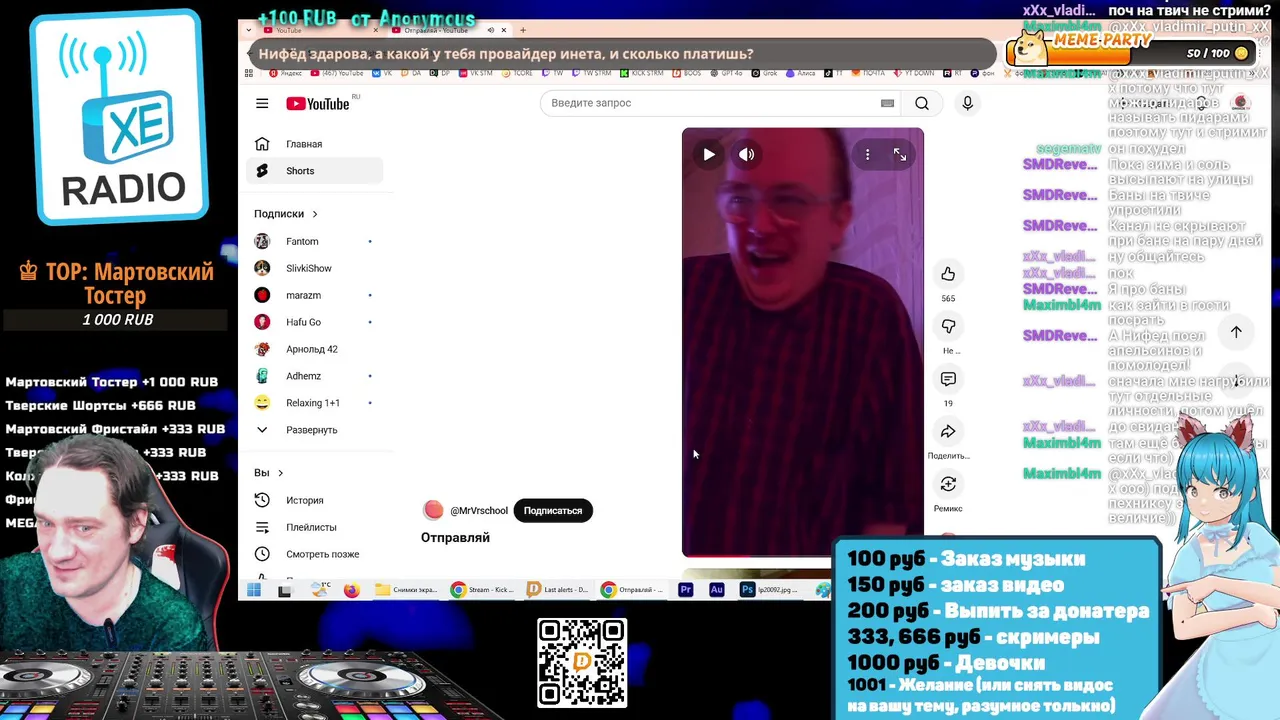
Task: Open Смотреть позже watch later list
Action: (314, 554)
